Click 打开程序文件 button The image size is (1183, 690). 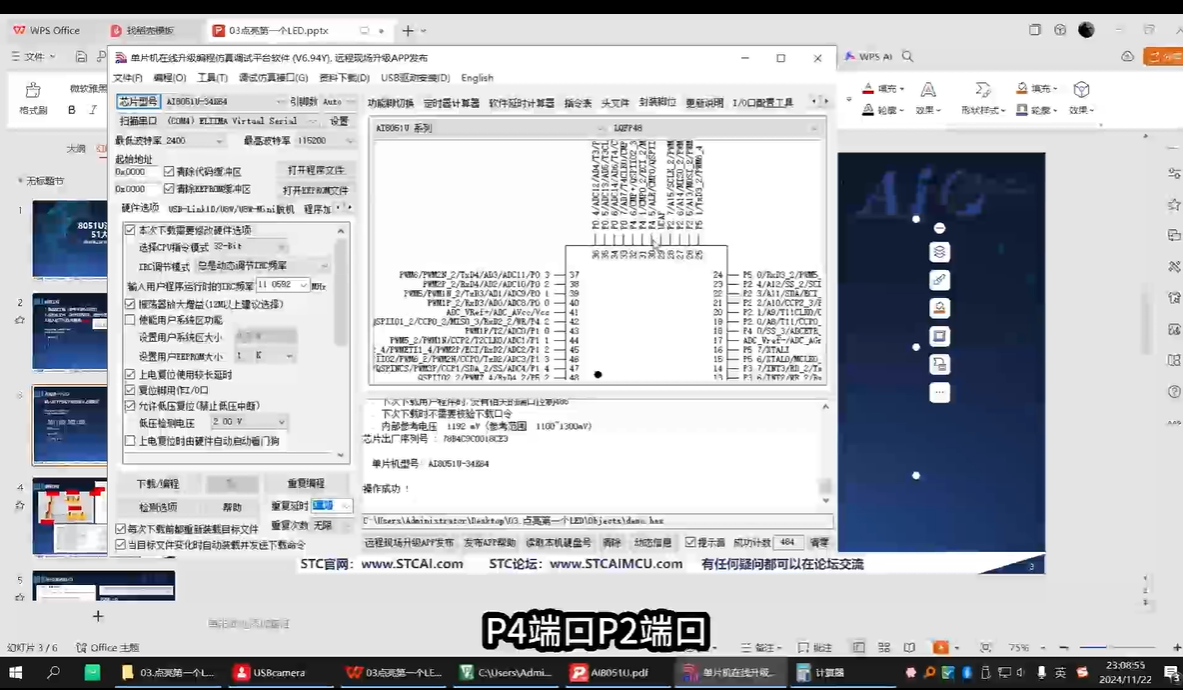click(x=315, y=170)
